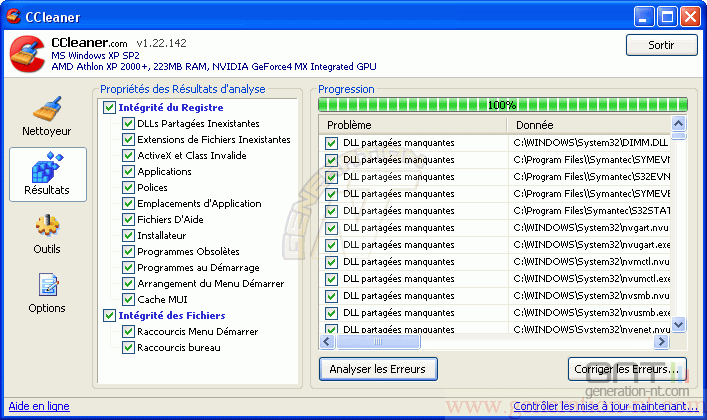Select the C:\WINDOWS\System32\DIMM.DLL path cell

click(591, 143)
